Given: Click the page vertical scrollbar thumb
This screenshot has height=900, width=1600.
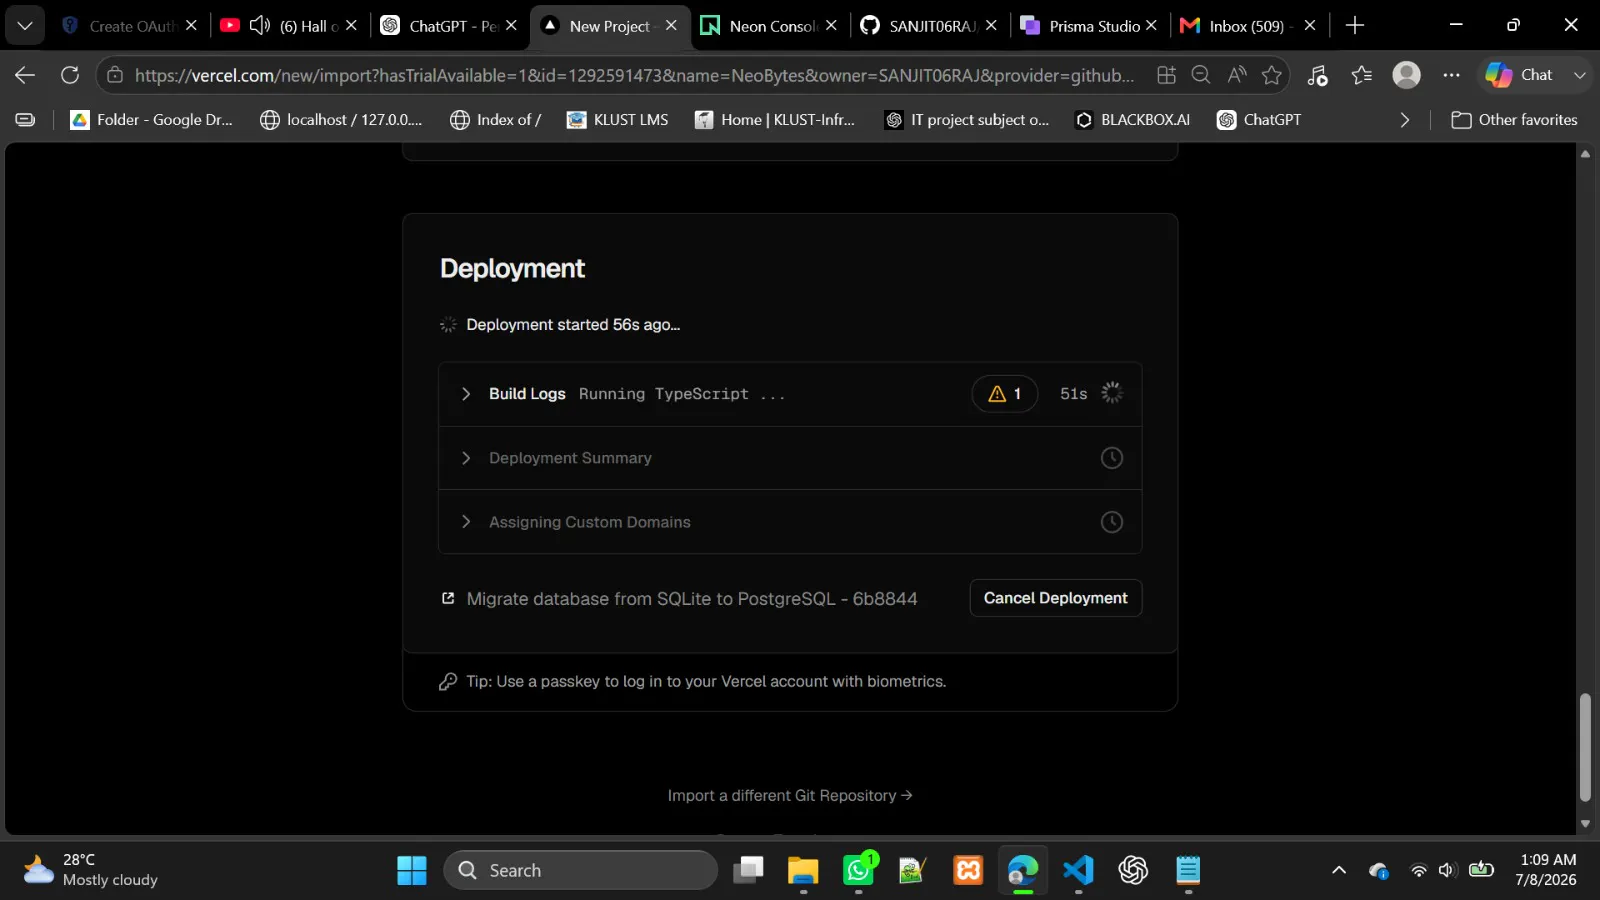Looking at the screenshot, I should tap(1585, 747).
